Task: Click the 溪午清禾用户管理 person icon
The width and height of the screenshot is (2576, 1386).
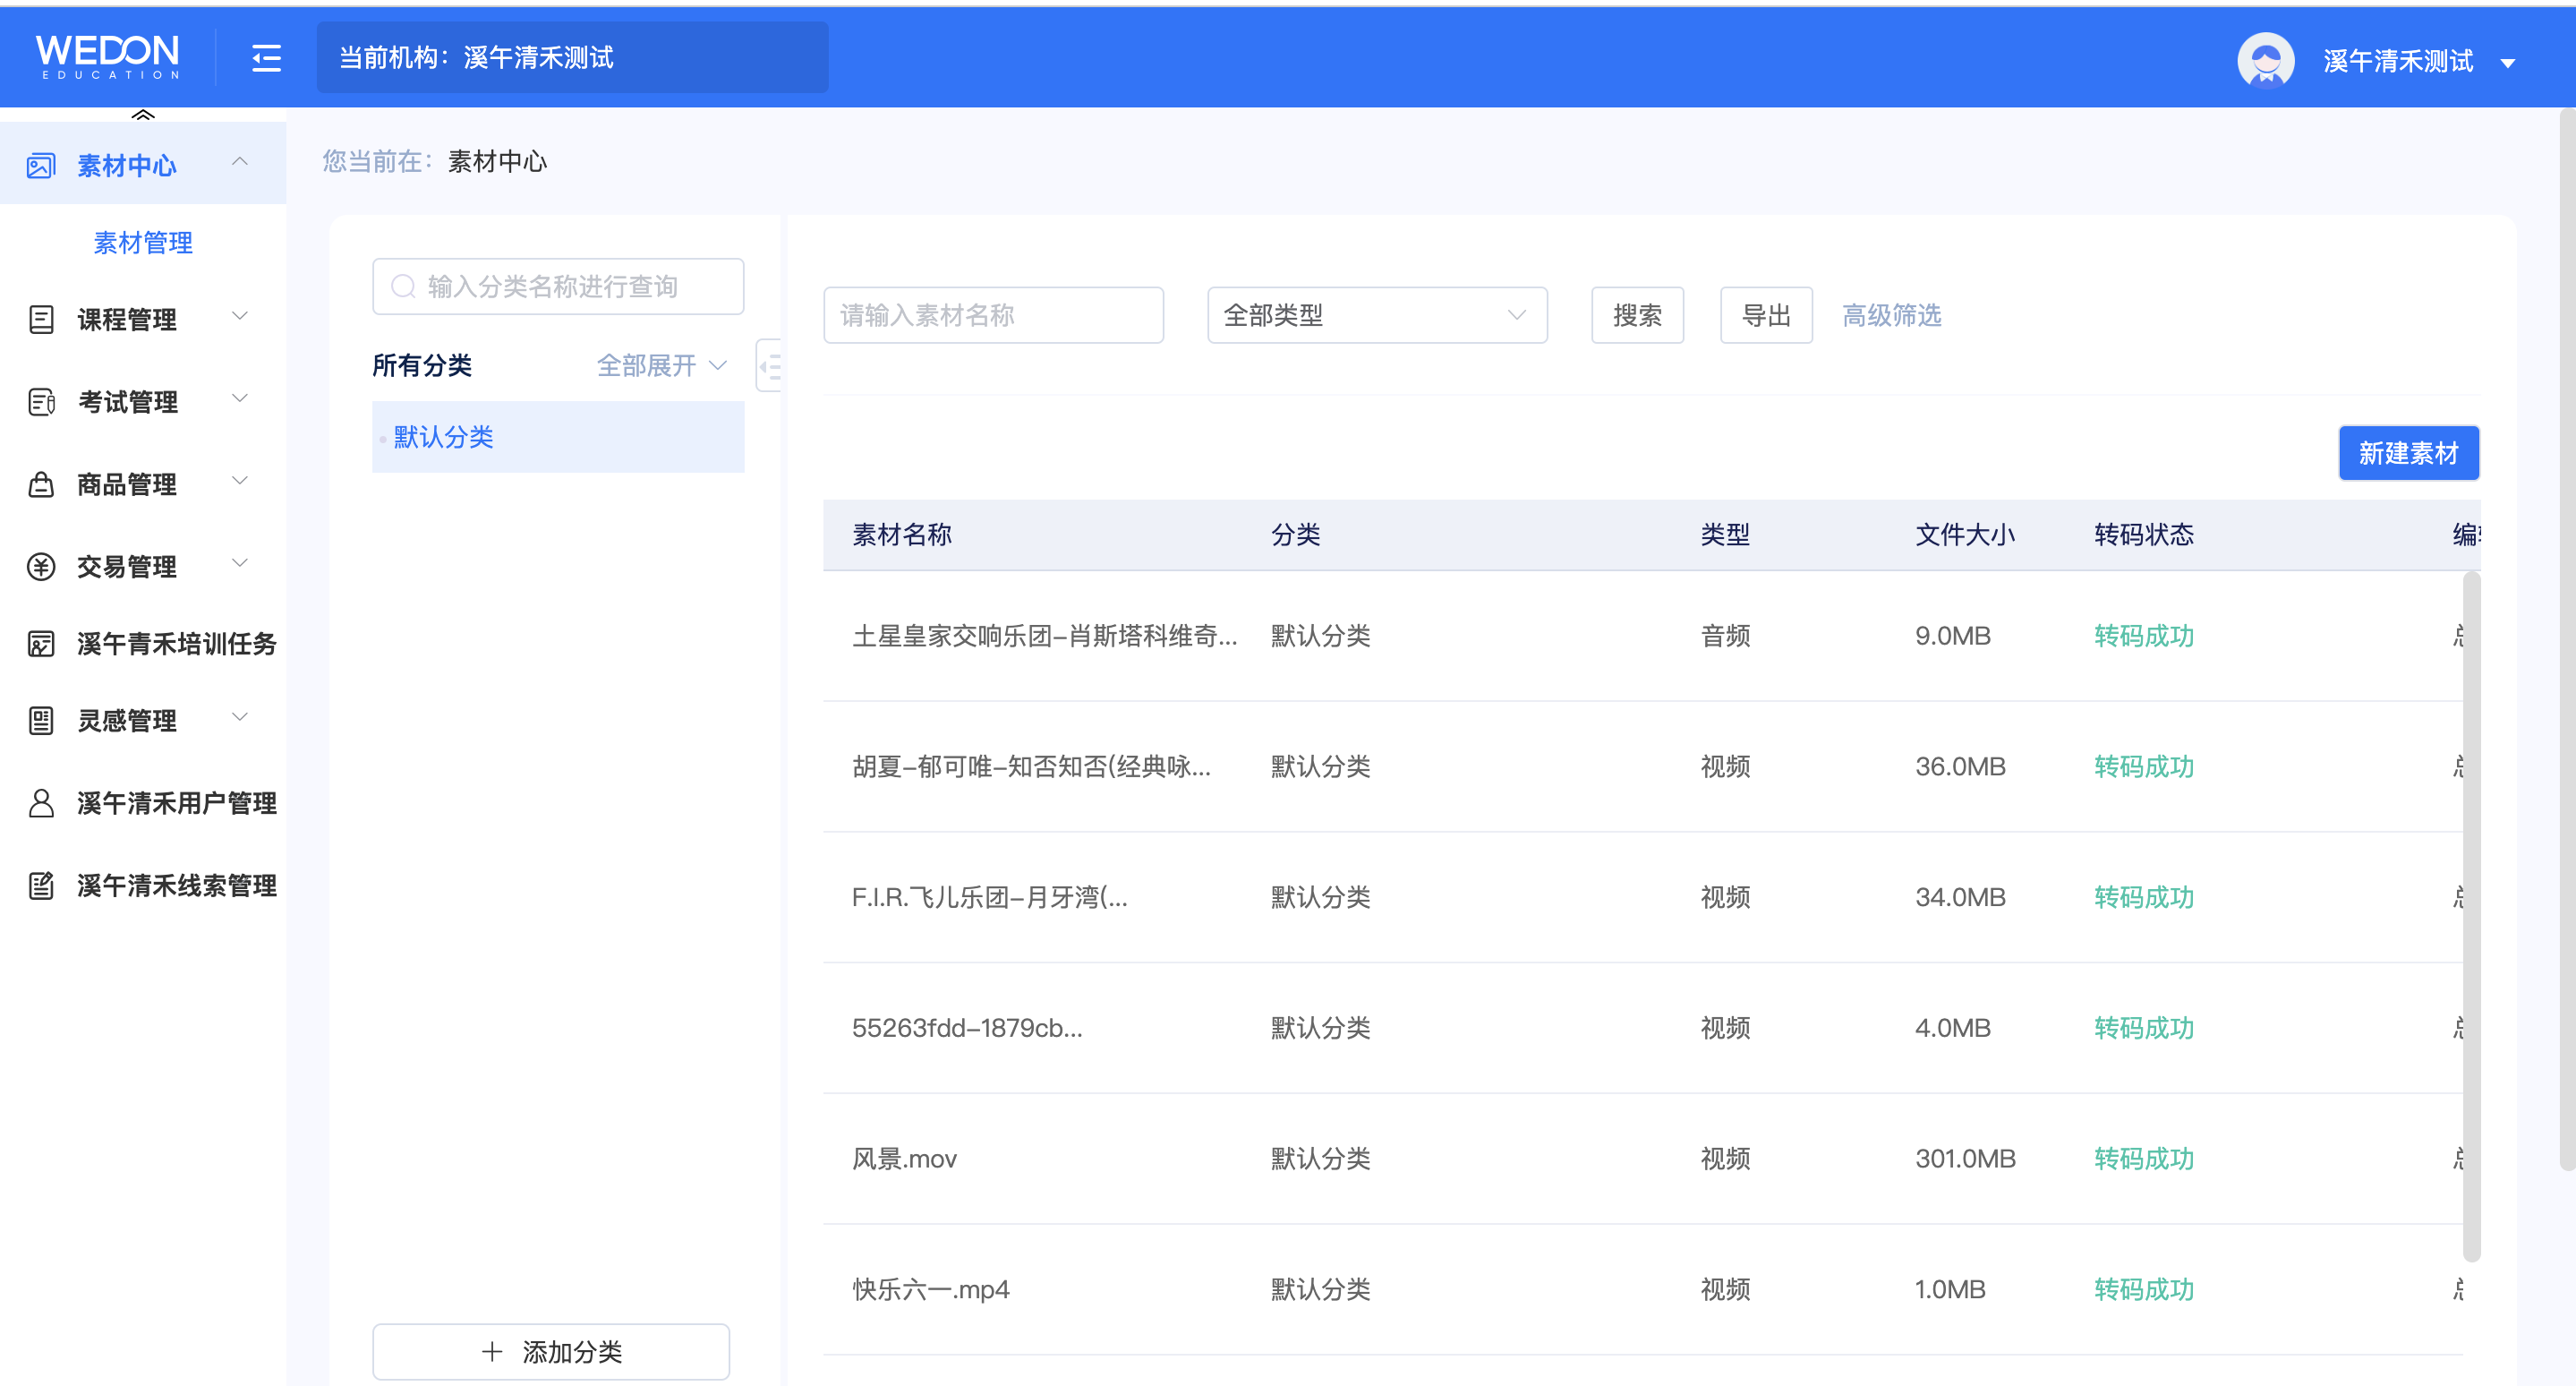Action: pos(41,802)
